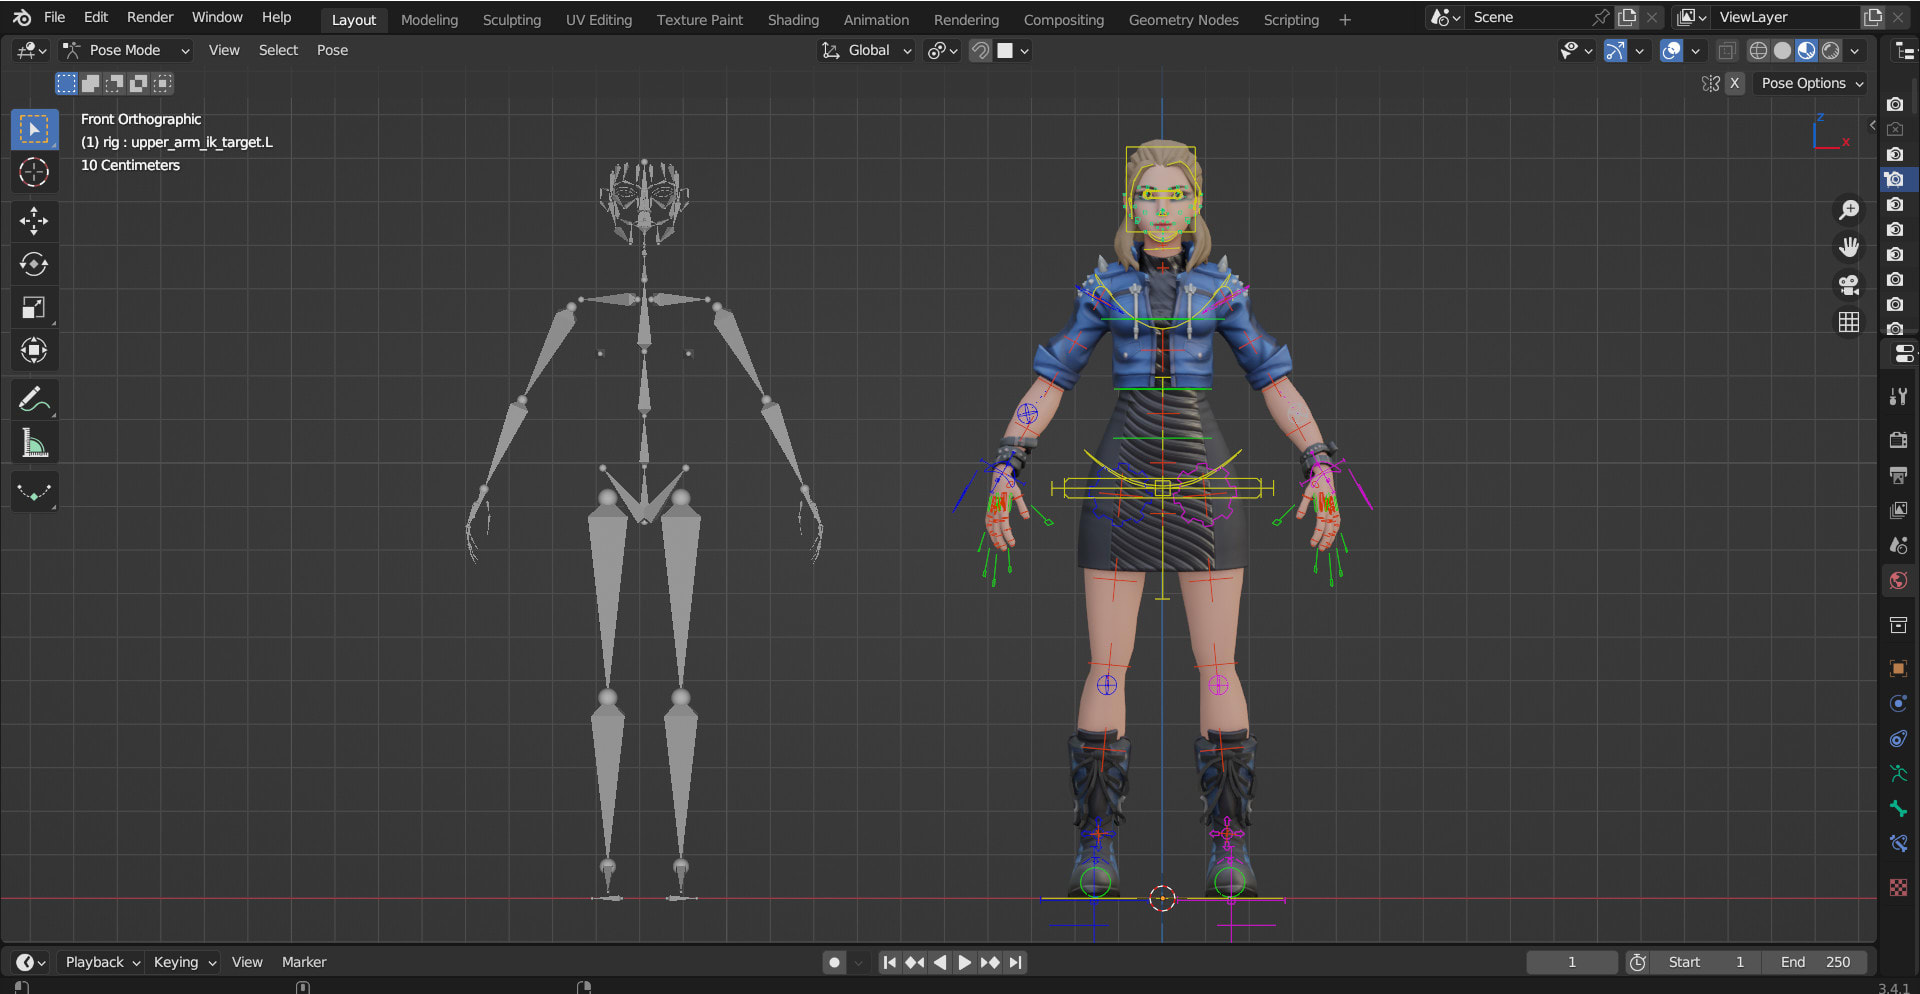Open the File menu
The height and width of the screenshot is (994, 1920).
tap(55, 17)
